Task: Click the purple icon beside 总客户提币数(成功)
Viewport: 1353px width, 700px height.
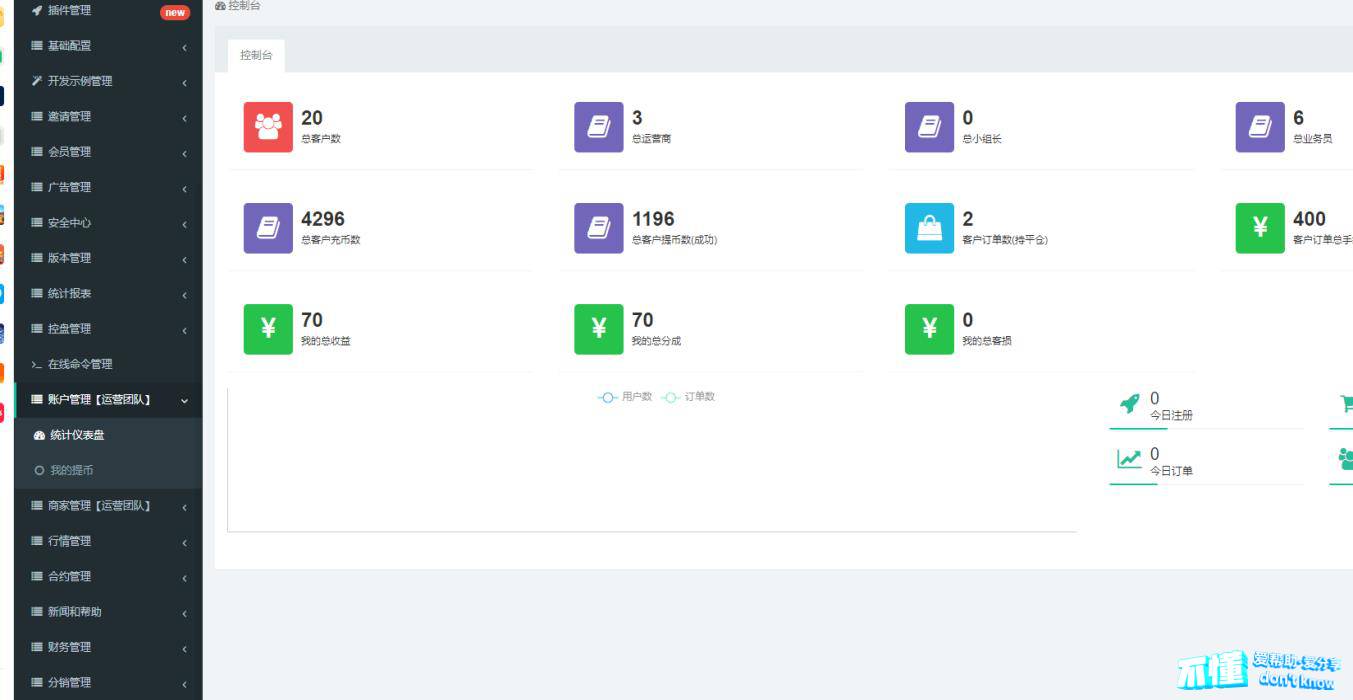Action: tap(599, 228)
